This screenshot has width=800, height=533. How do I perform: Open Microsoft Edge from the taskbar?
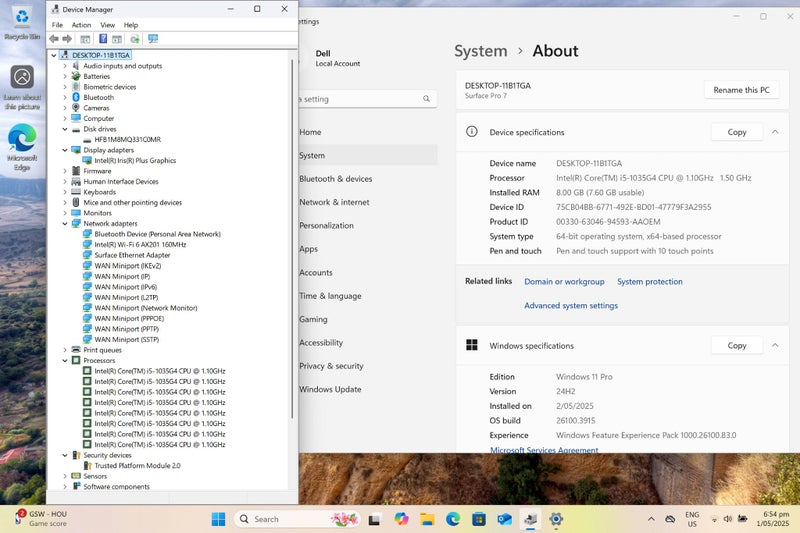453,519
